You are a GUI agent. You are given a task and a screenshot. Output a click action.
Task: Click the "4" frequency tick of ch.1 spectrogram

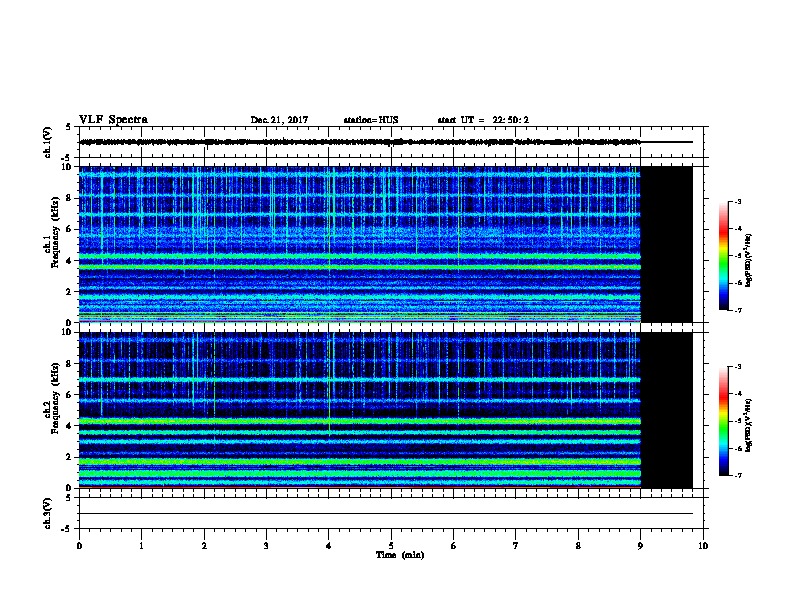point(69,261)
